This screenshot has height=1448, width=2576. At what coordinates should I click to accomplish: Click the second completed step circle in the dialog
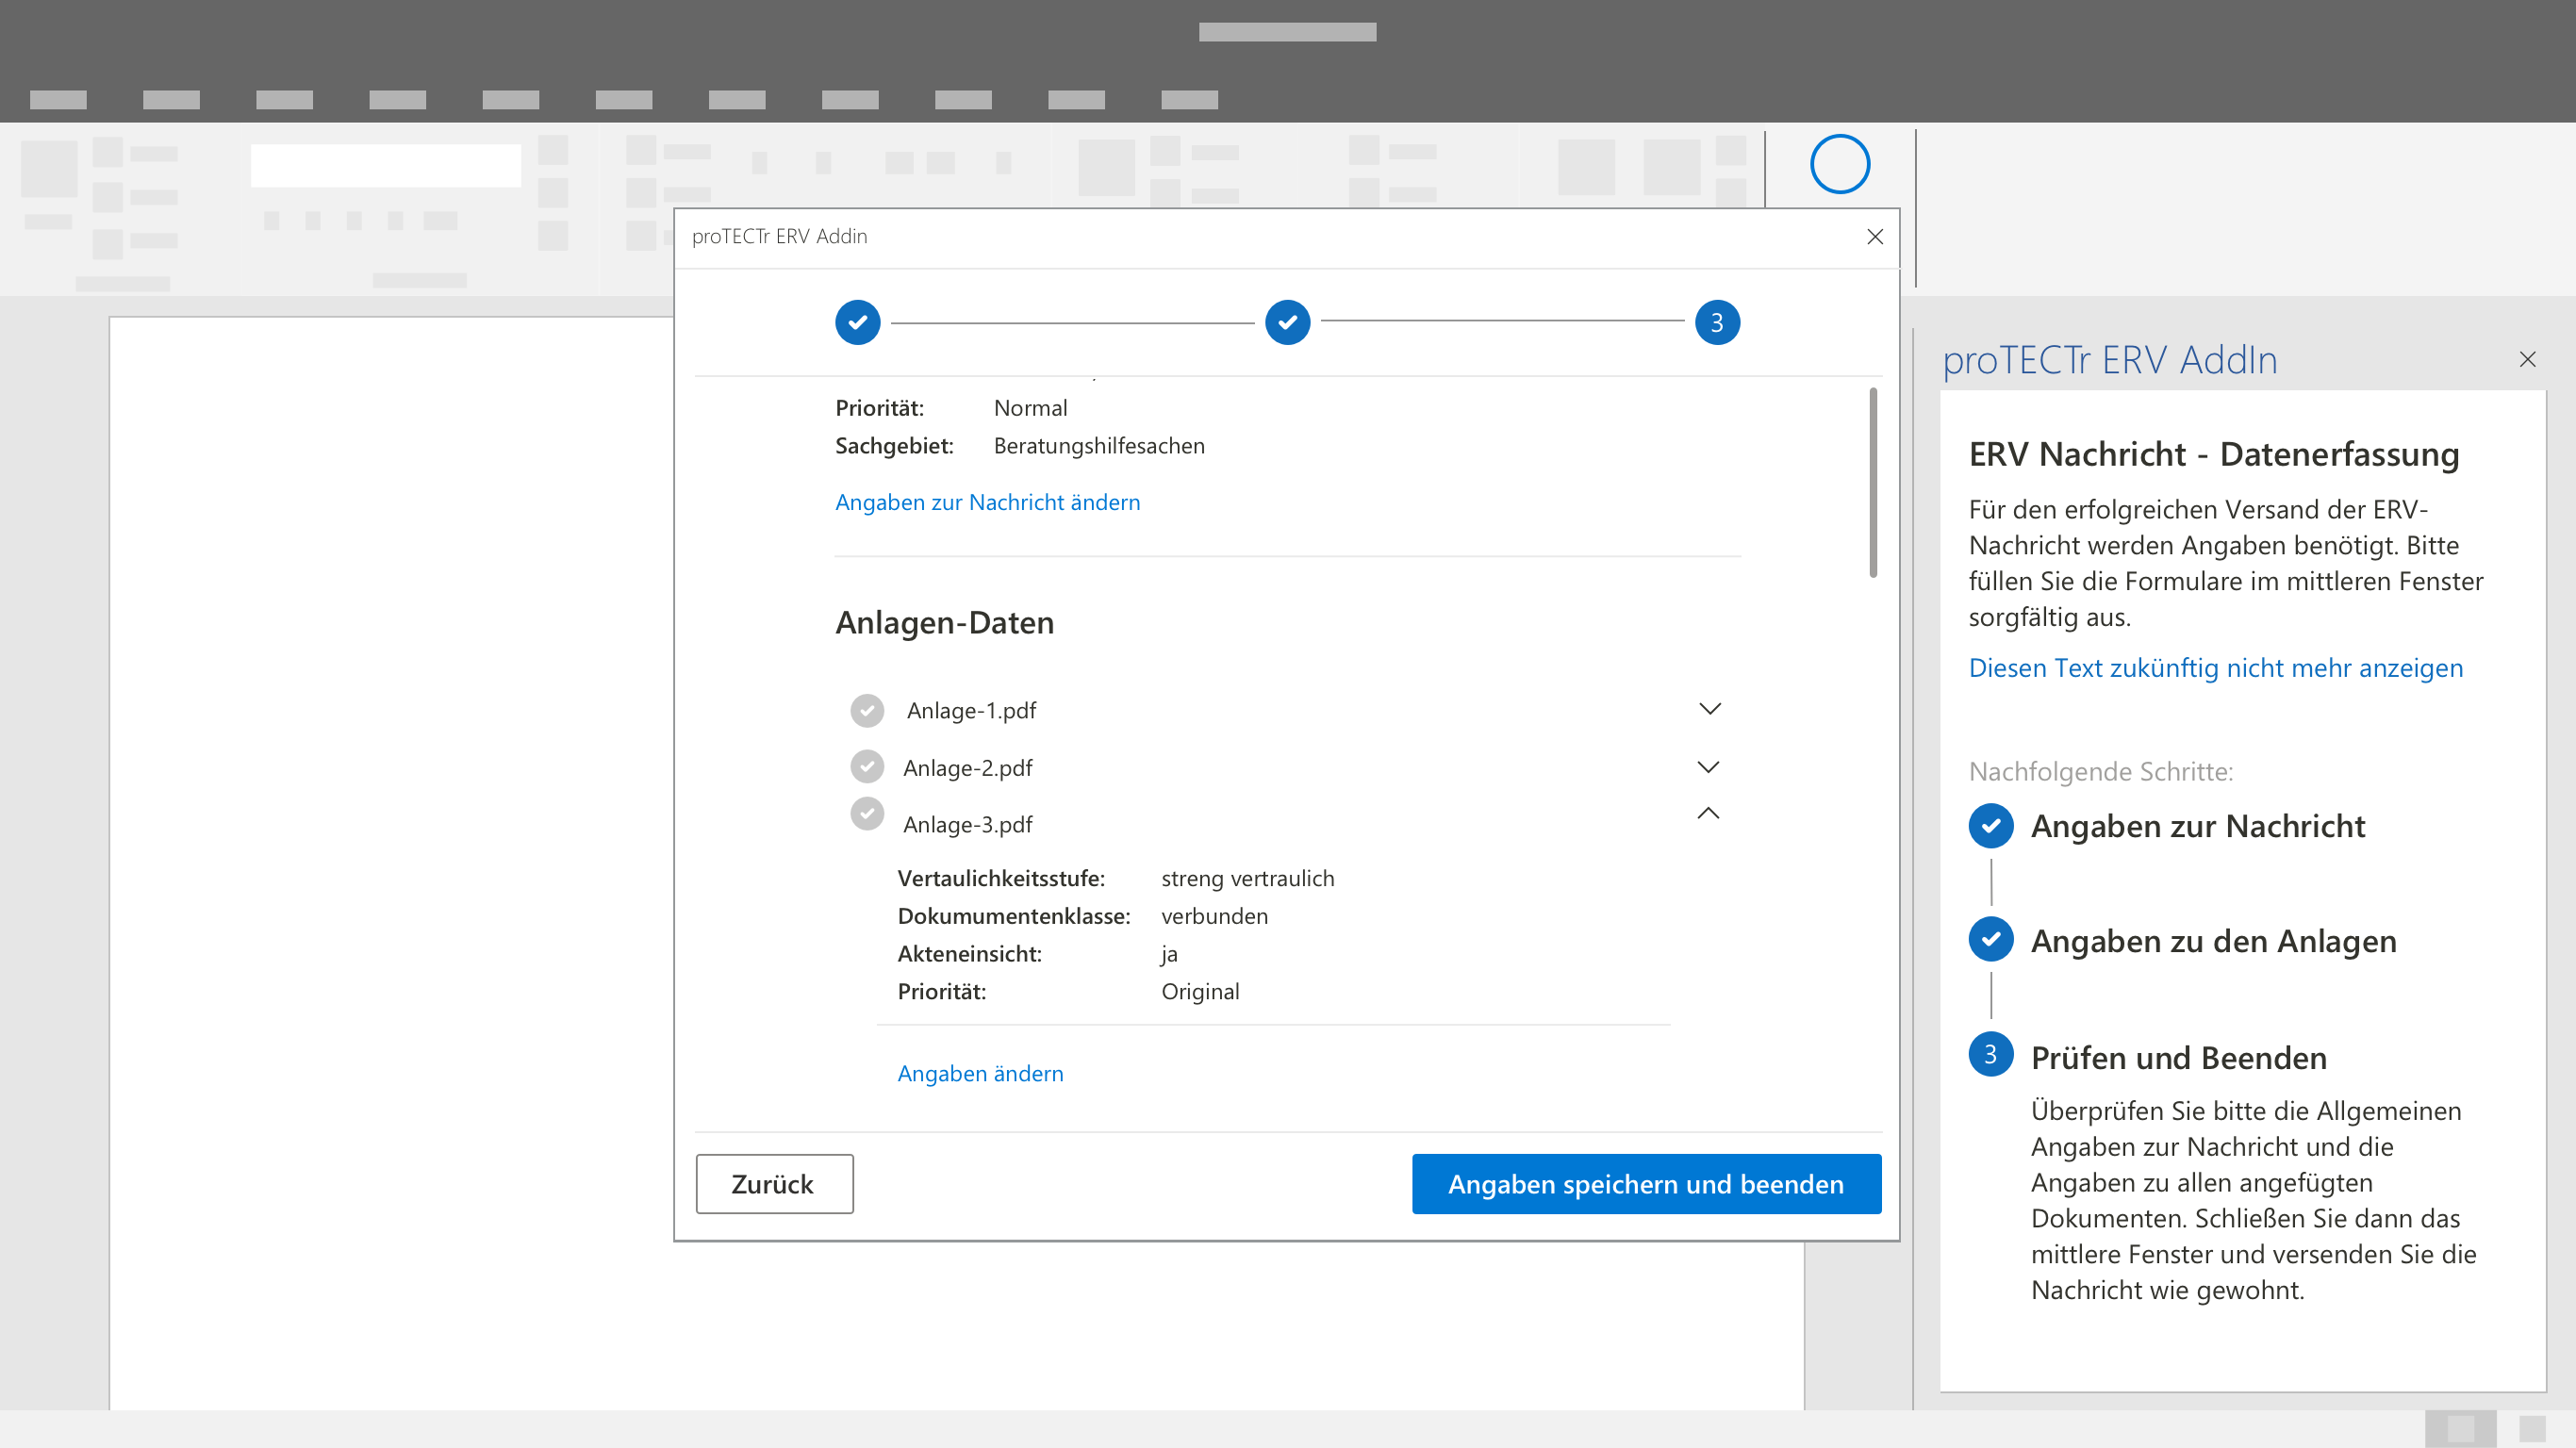pos(1287,322)
